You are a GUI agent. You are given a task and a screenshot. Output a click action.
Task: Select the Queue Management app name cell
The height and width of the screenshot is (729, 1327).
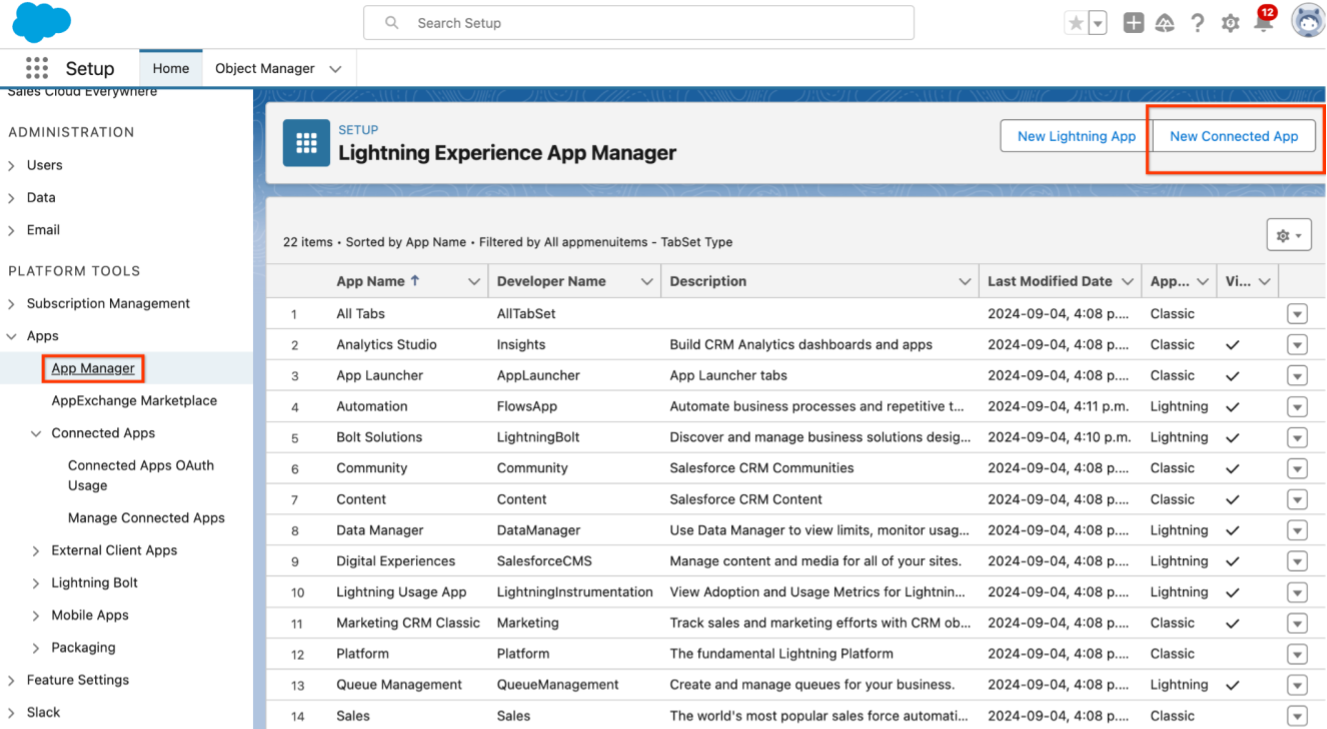pos(399,685)
